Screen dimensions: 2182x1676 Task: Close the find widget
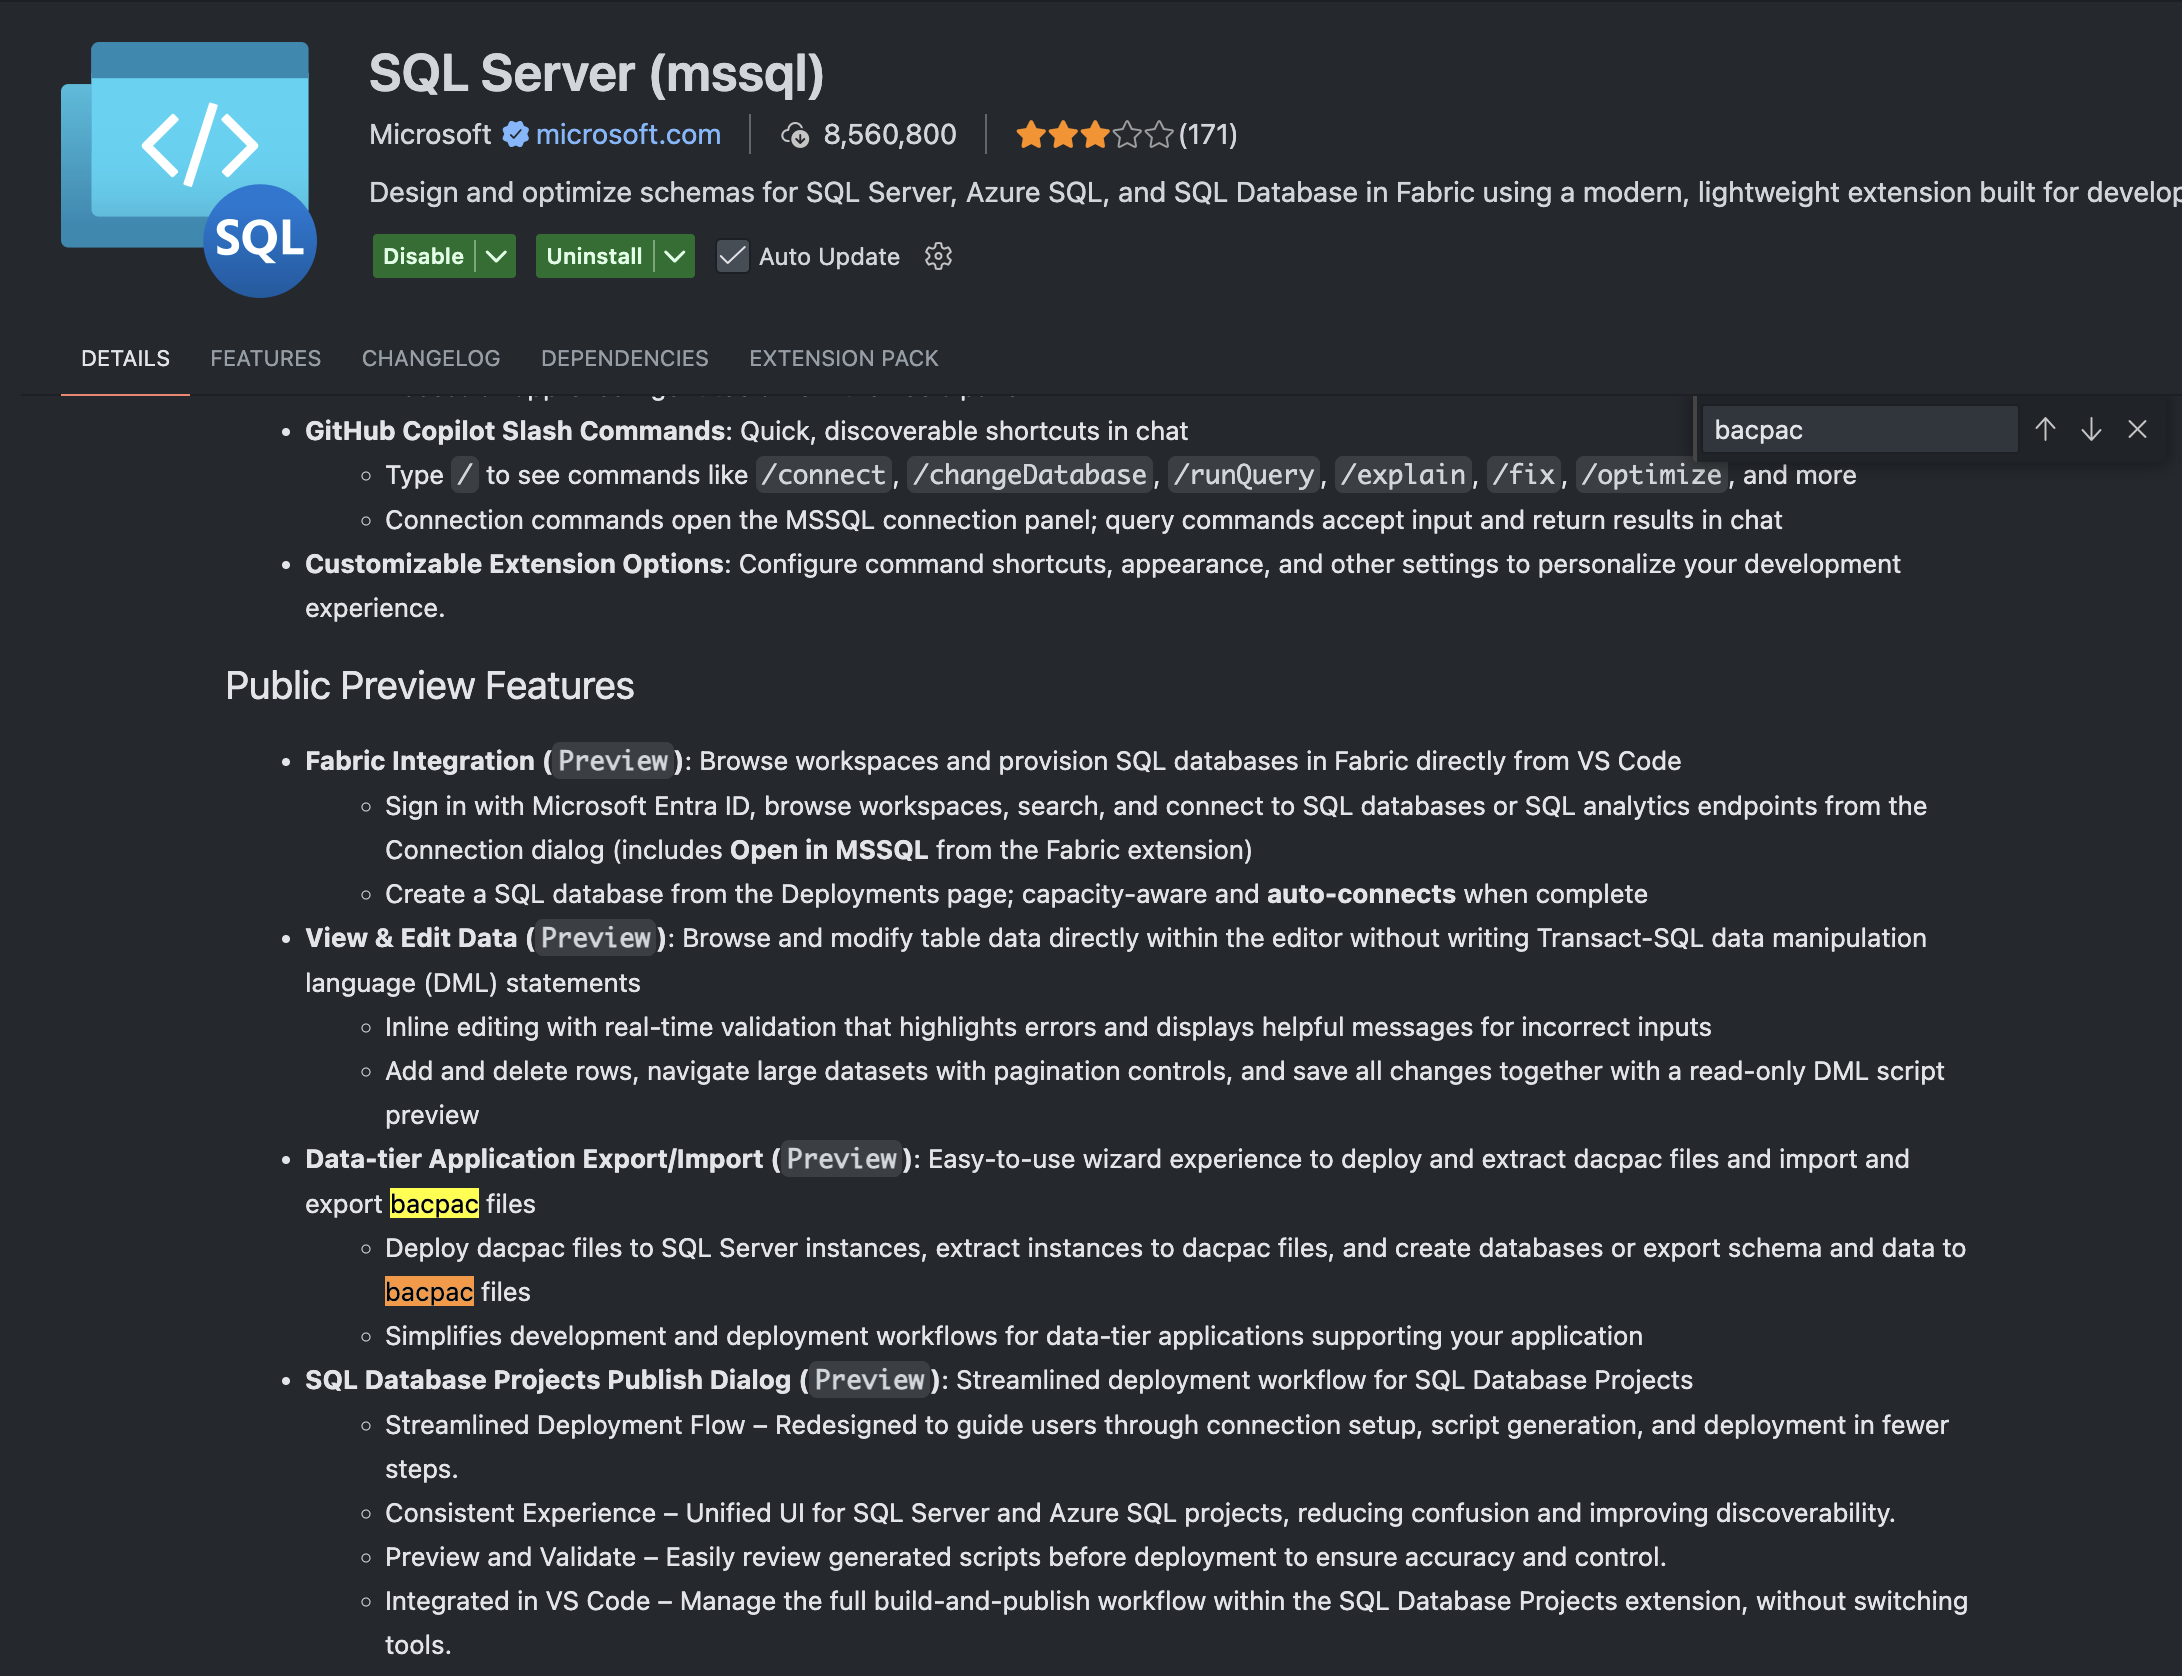click(x=2137, y=430)
